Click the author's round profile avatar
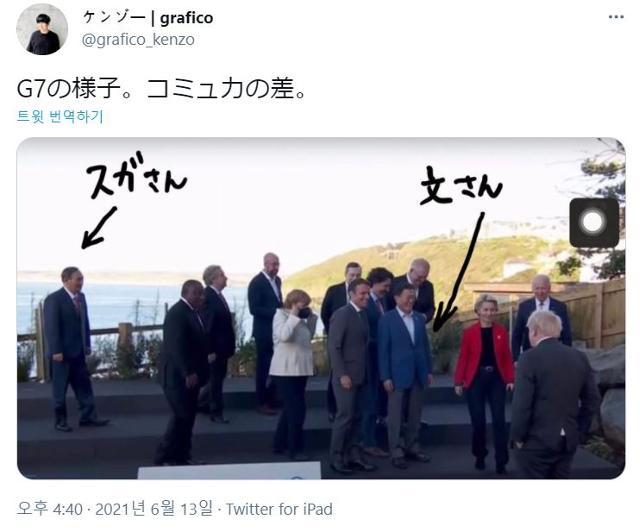640x532 pixels. [x=42, y=29]
